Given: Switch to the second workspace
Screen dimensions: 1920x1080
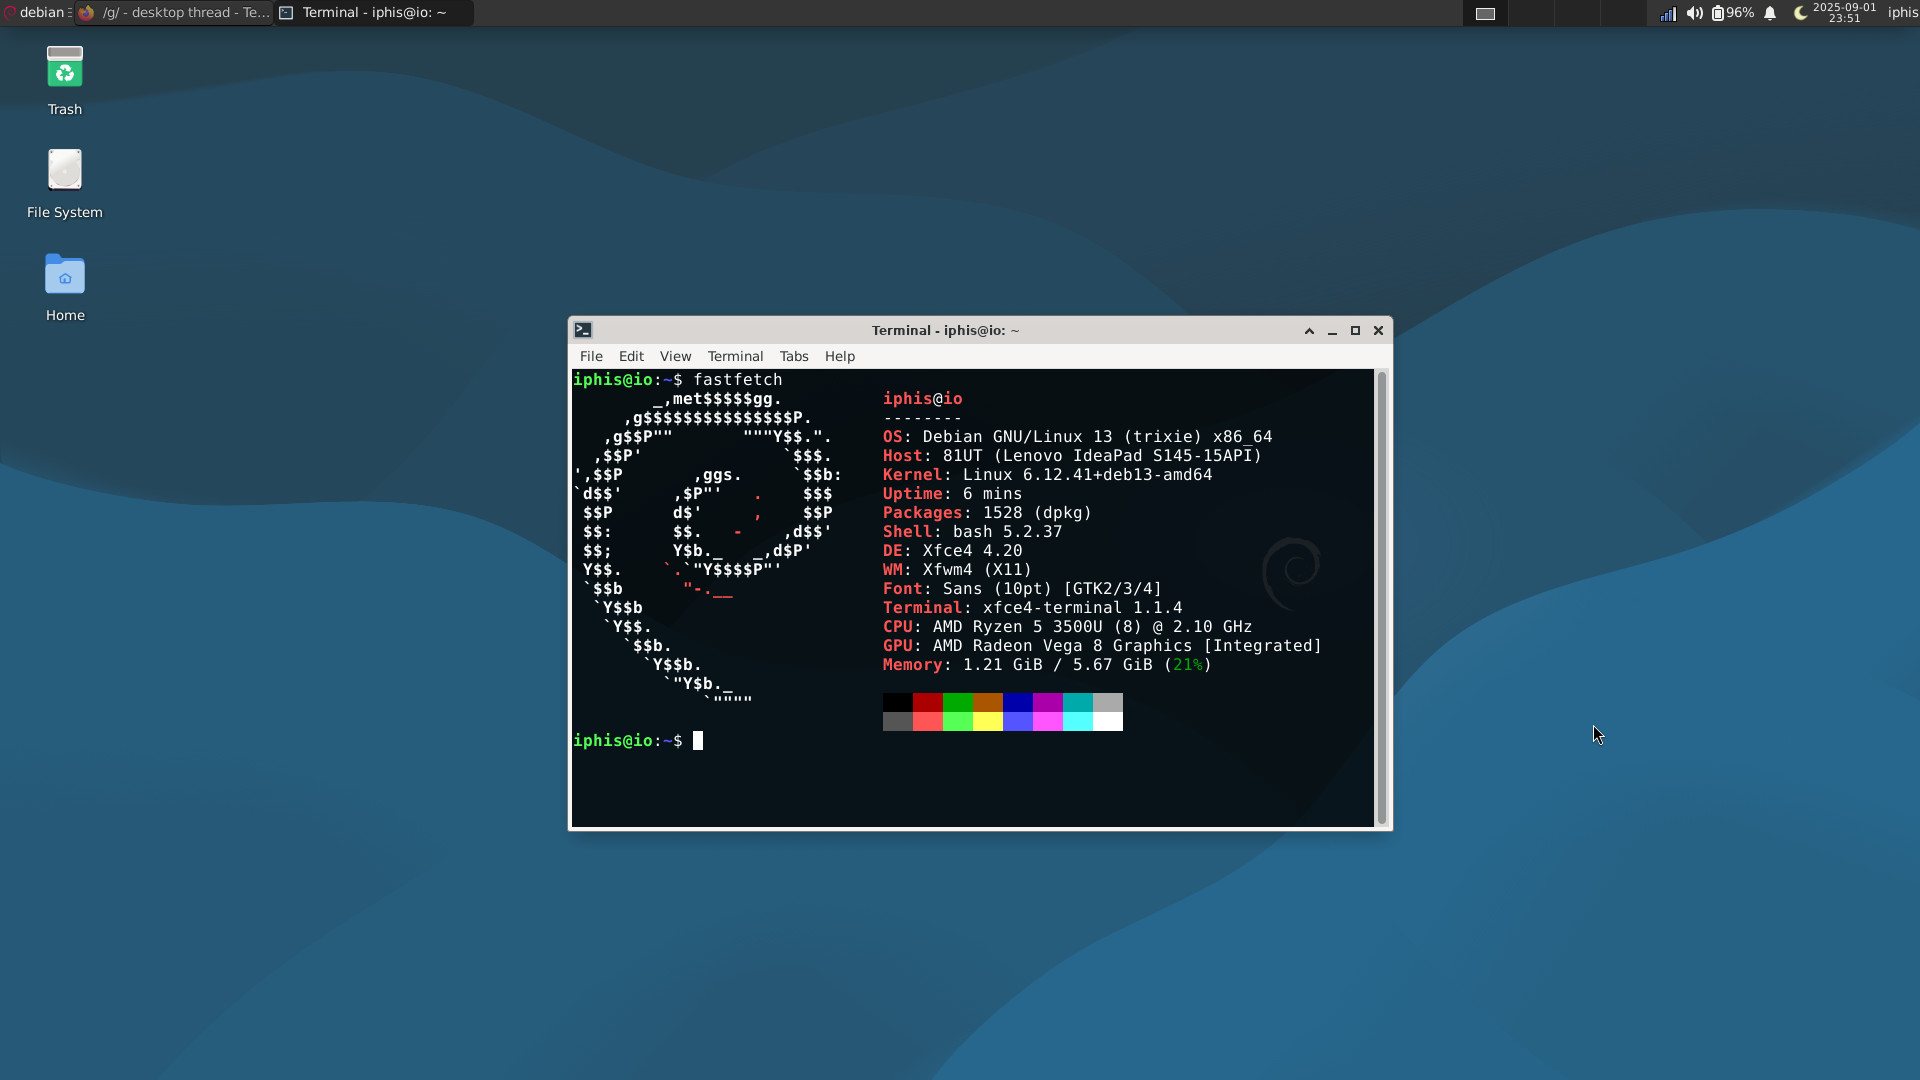Looking at the screenshot, I should [1531, 13].
